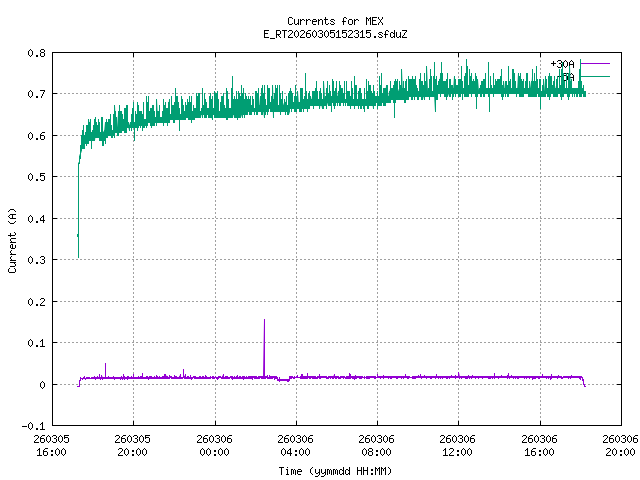Click the 260306 12:00 x-axis tick label
Viewport: 640px width, 480px height.
458,445
